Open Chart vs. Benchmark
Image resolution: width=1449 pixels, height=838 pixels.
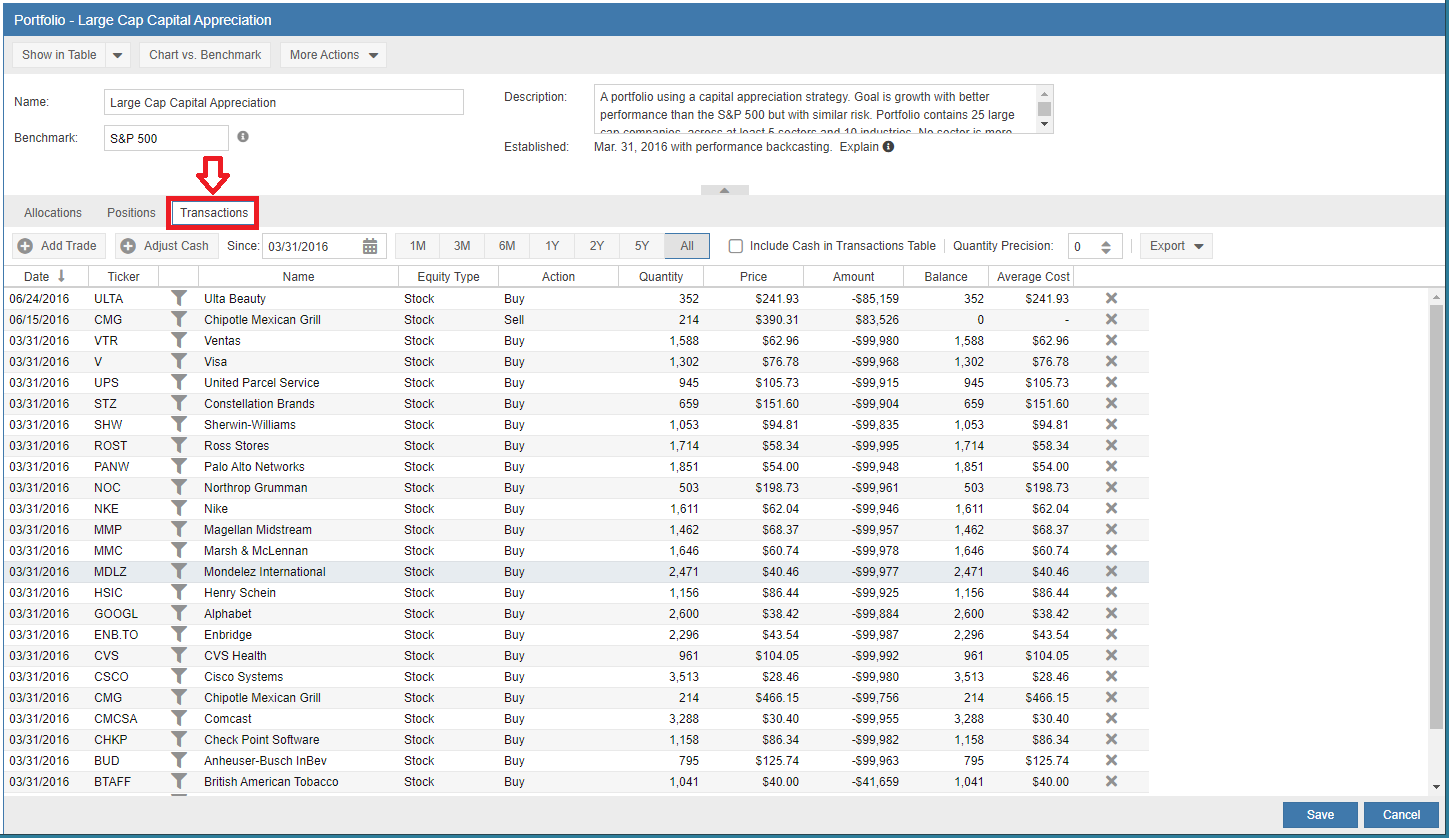click(x=205, y=55)
